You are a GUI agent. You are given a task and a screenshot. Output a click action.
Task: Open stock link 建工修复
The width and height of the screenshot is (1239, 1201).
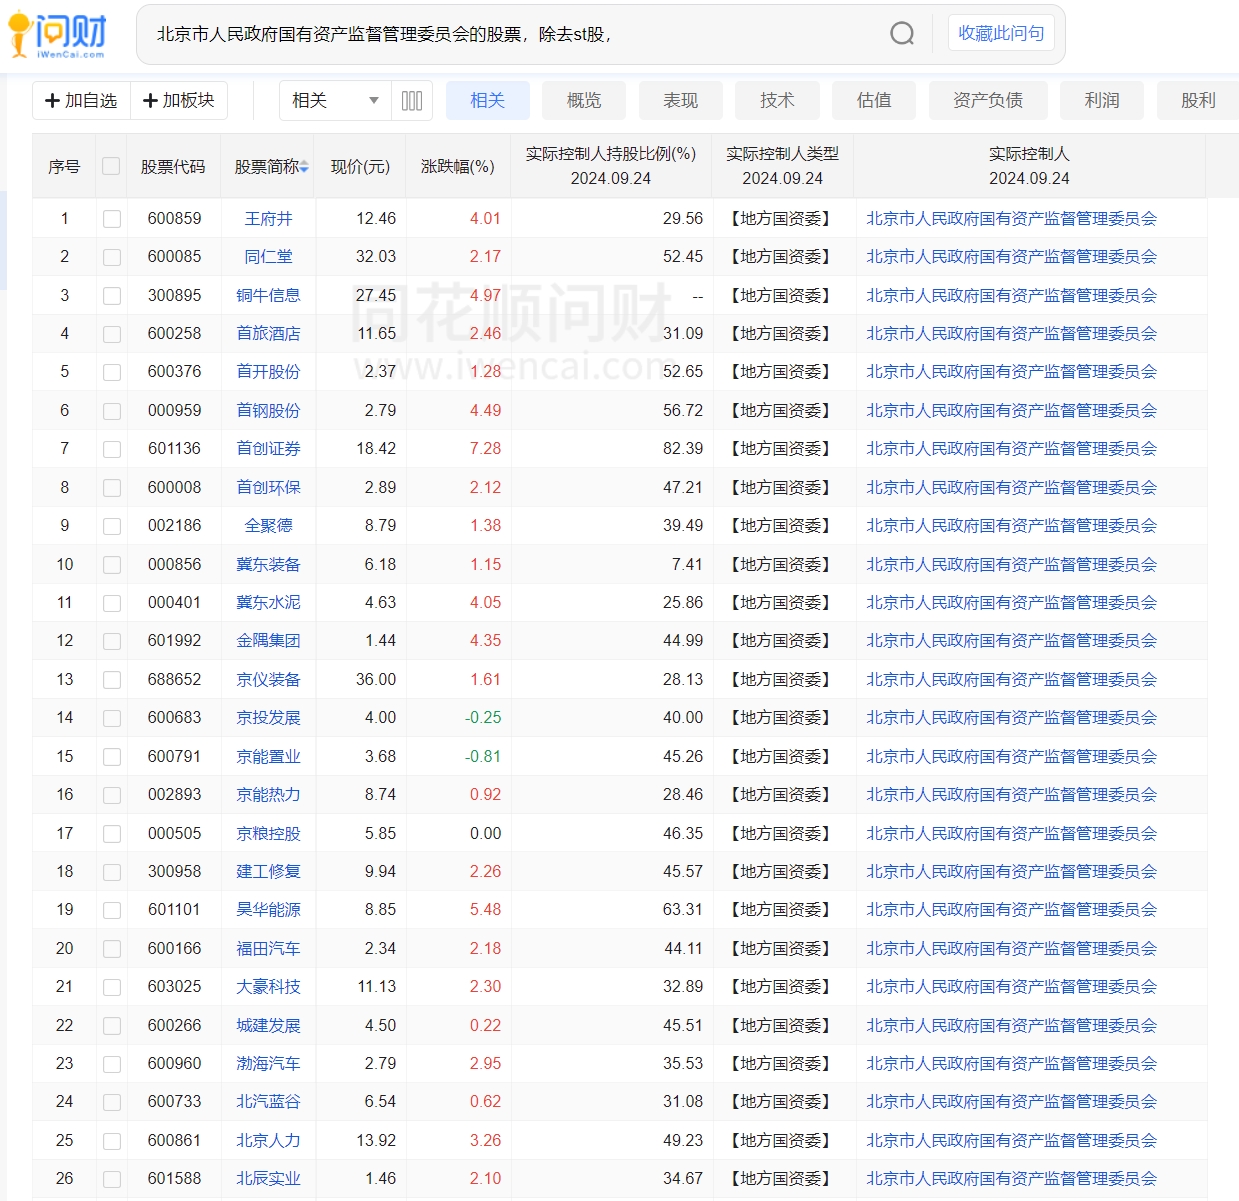[269, 871]
